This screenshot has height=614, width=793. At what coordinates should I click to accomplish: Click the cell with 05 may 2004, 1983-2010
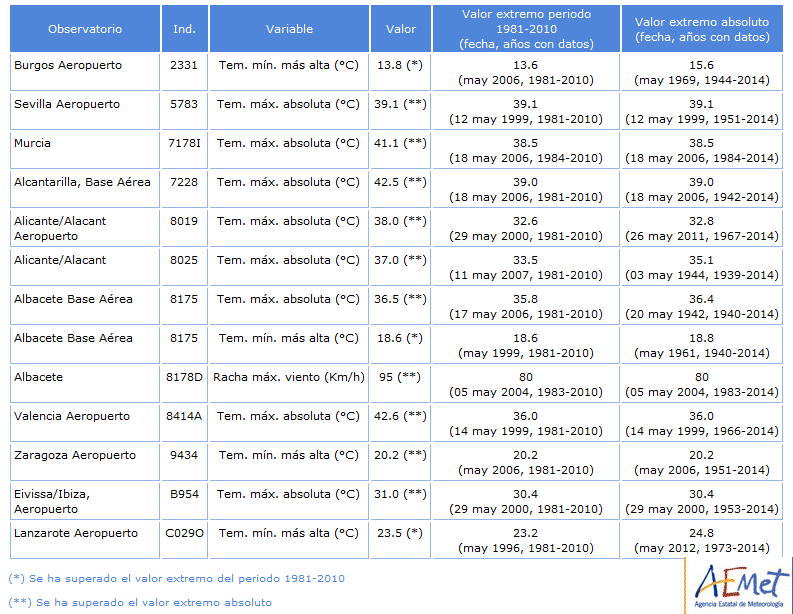tap(526, 384)
